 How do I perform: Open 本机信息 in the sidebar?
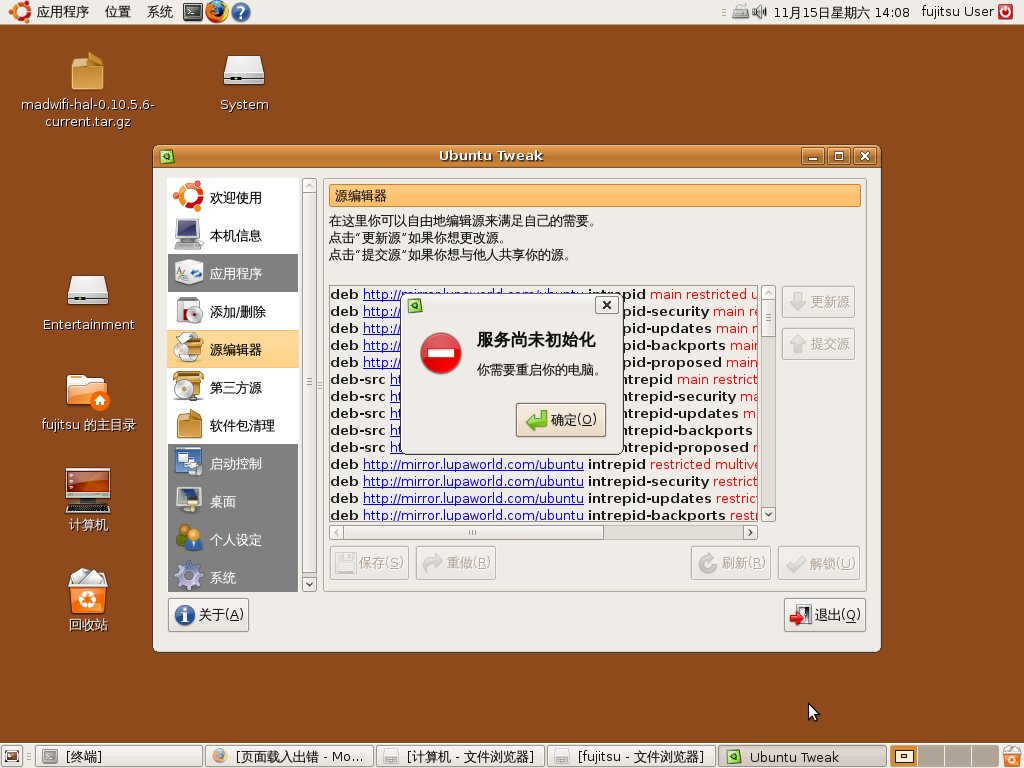(233, 235)
